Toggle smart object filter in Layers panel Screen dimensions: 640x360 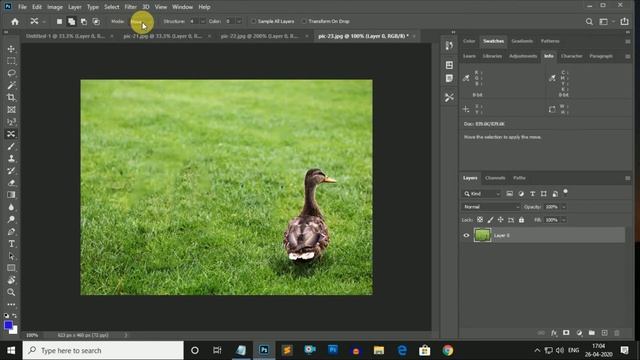pos(555,194)
